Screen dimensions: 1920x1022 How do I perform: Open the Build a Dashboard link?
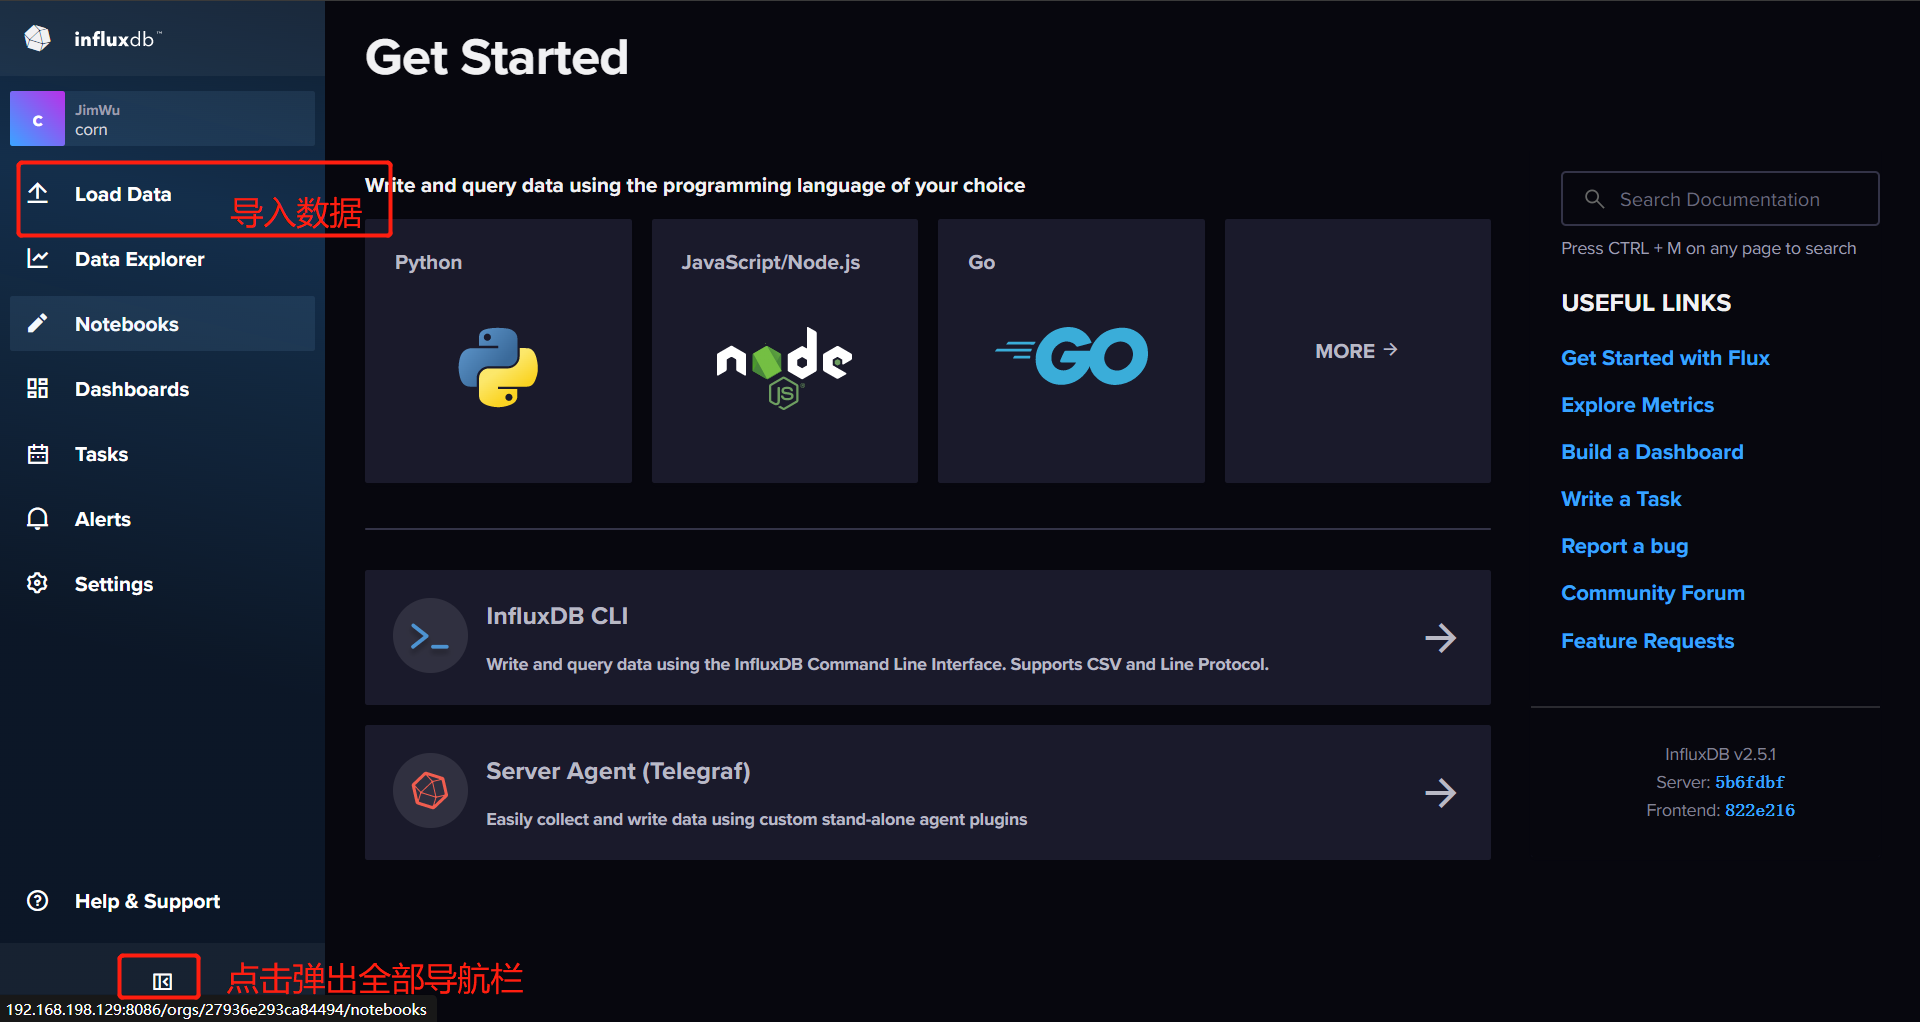coord(1652,452)
